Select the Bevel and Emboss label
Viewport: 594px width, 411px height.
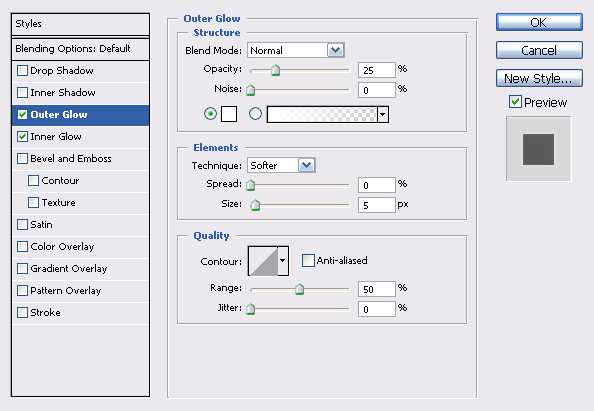tap(71, 158)
